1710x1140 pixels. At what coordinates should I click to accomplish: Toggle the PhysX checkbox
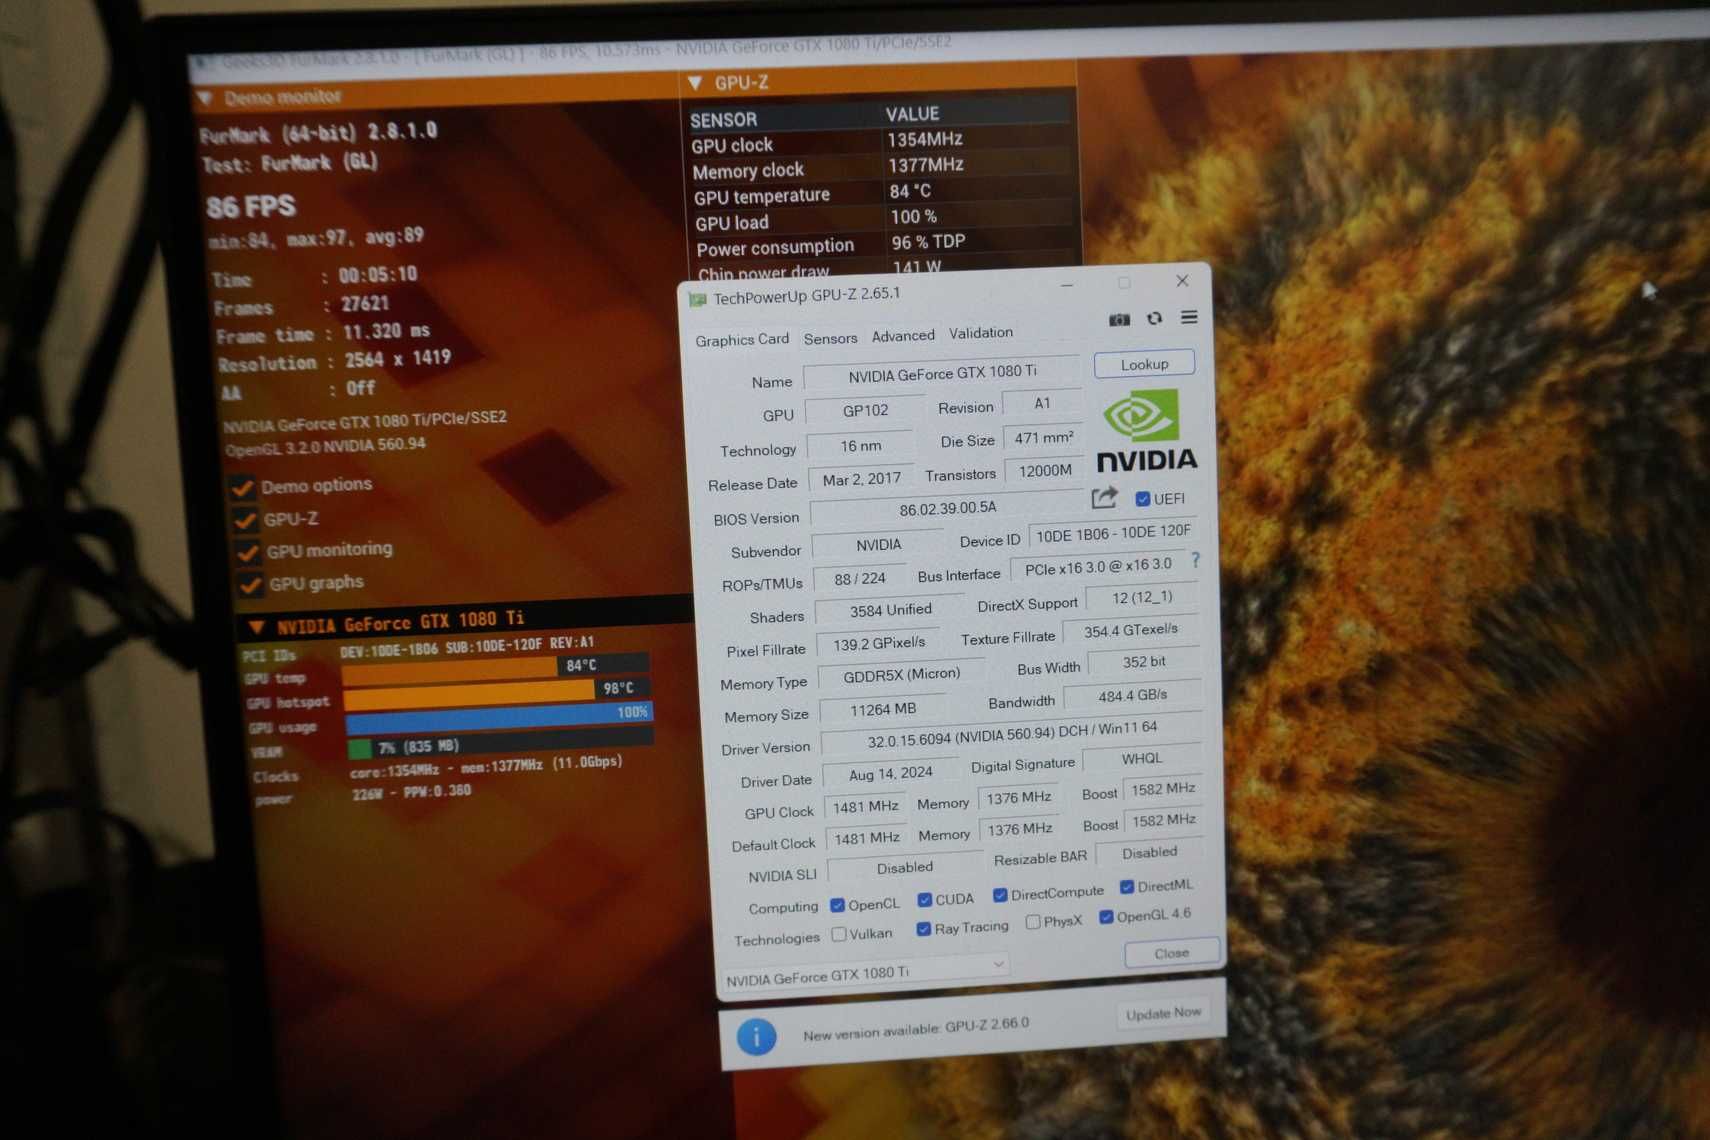(1032, 922)
